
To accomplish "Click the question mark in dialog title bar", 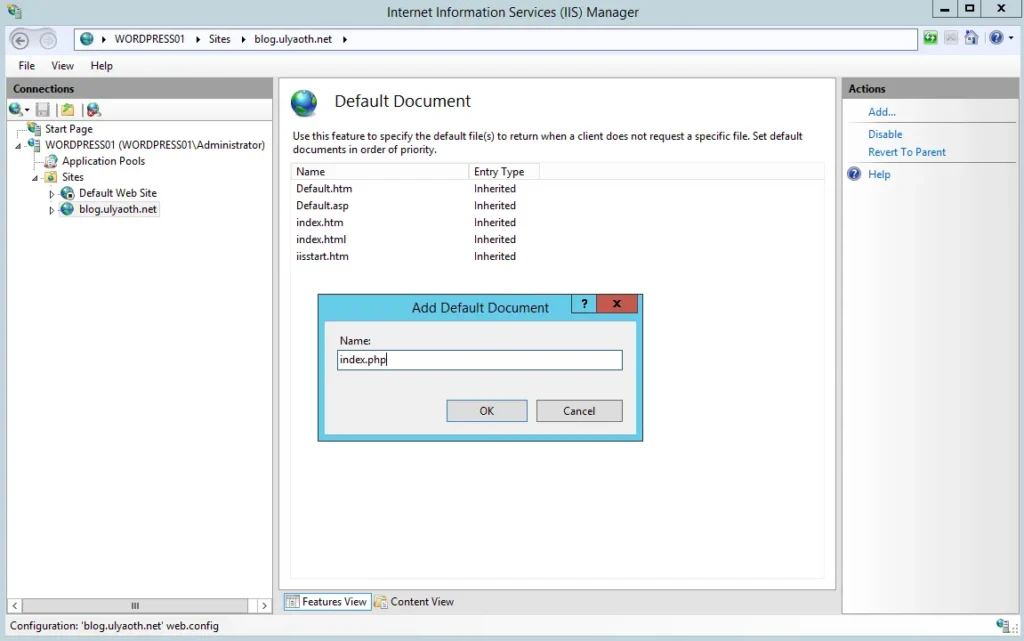I will point(584,305).
